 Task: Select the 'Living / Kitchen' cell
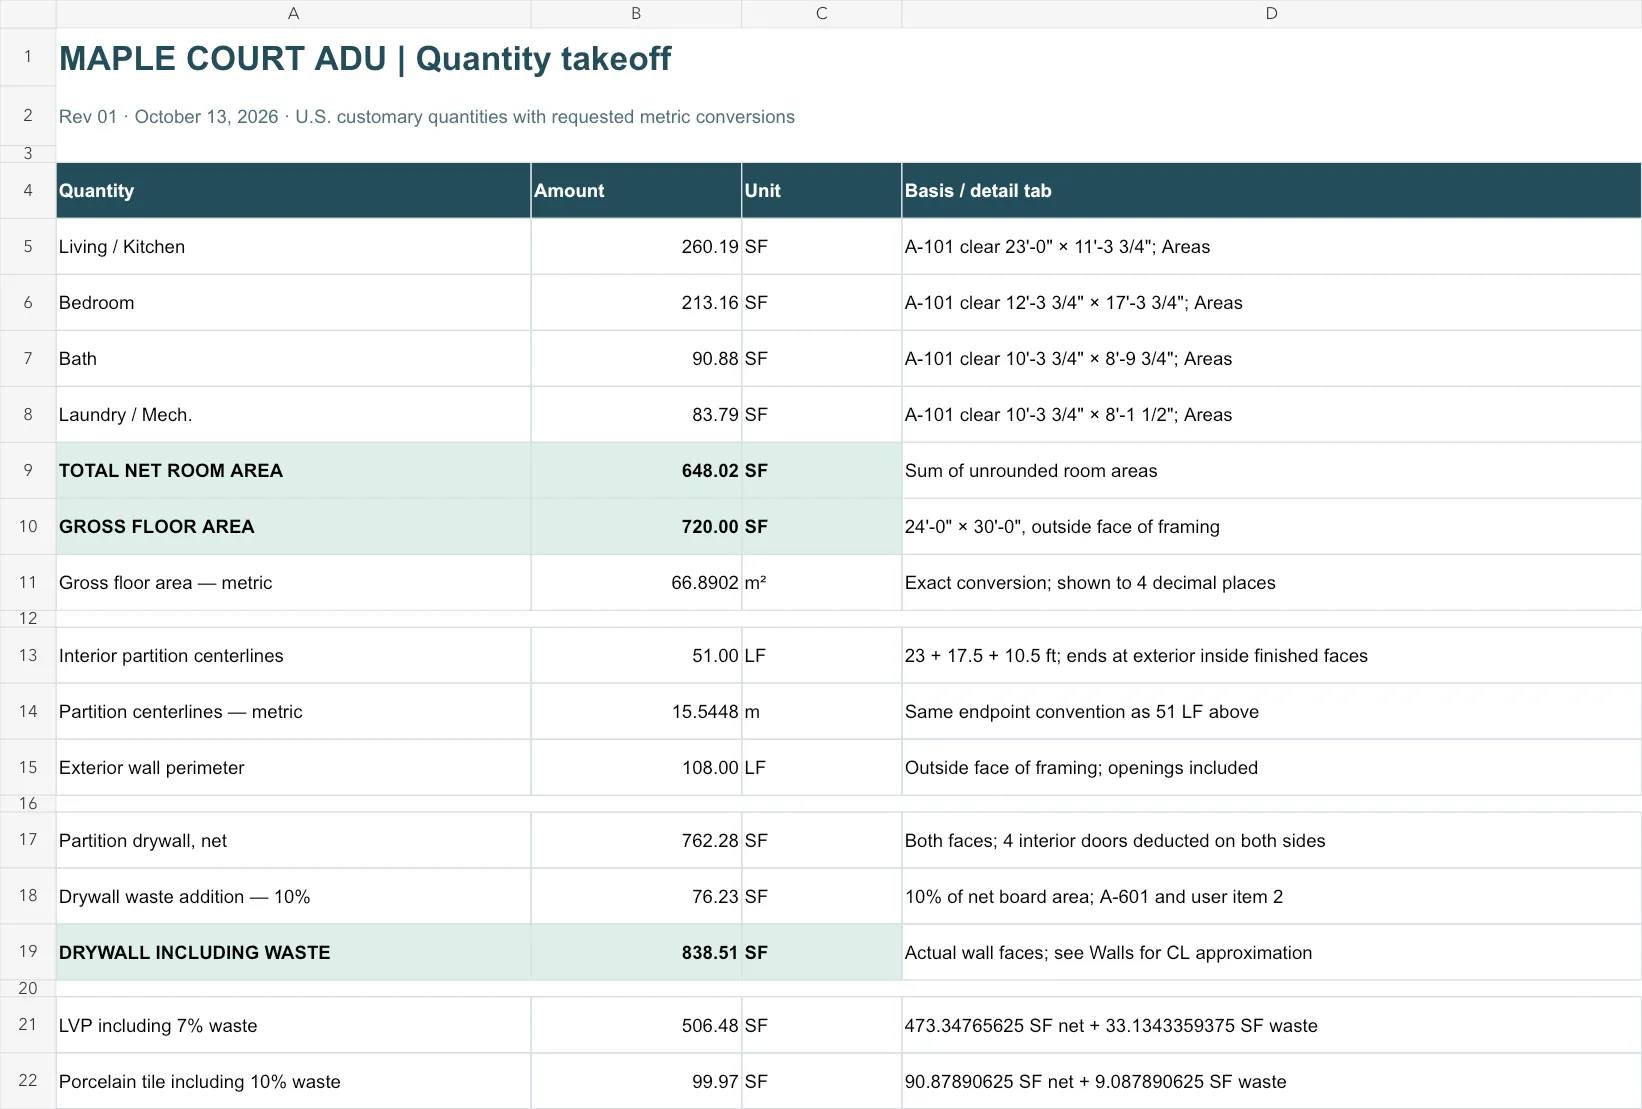tap(294, 247)
